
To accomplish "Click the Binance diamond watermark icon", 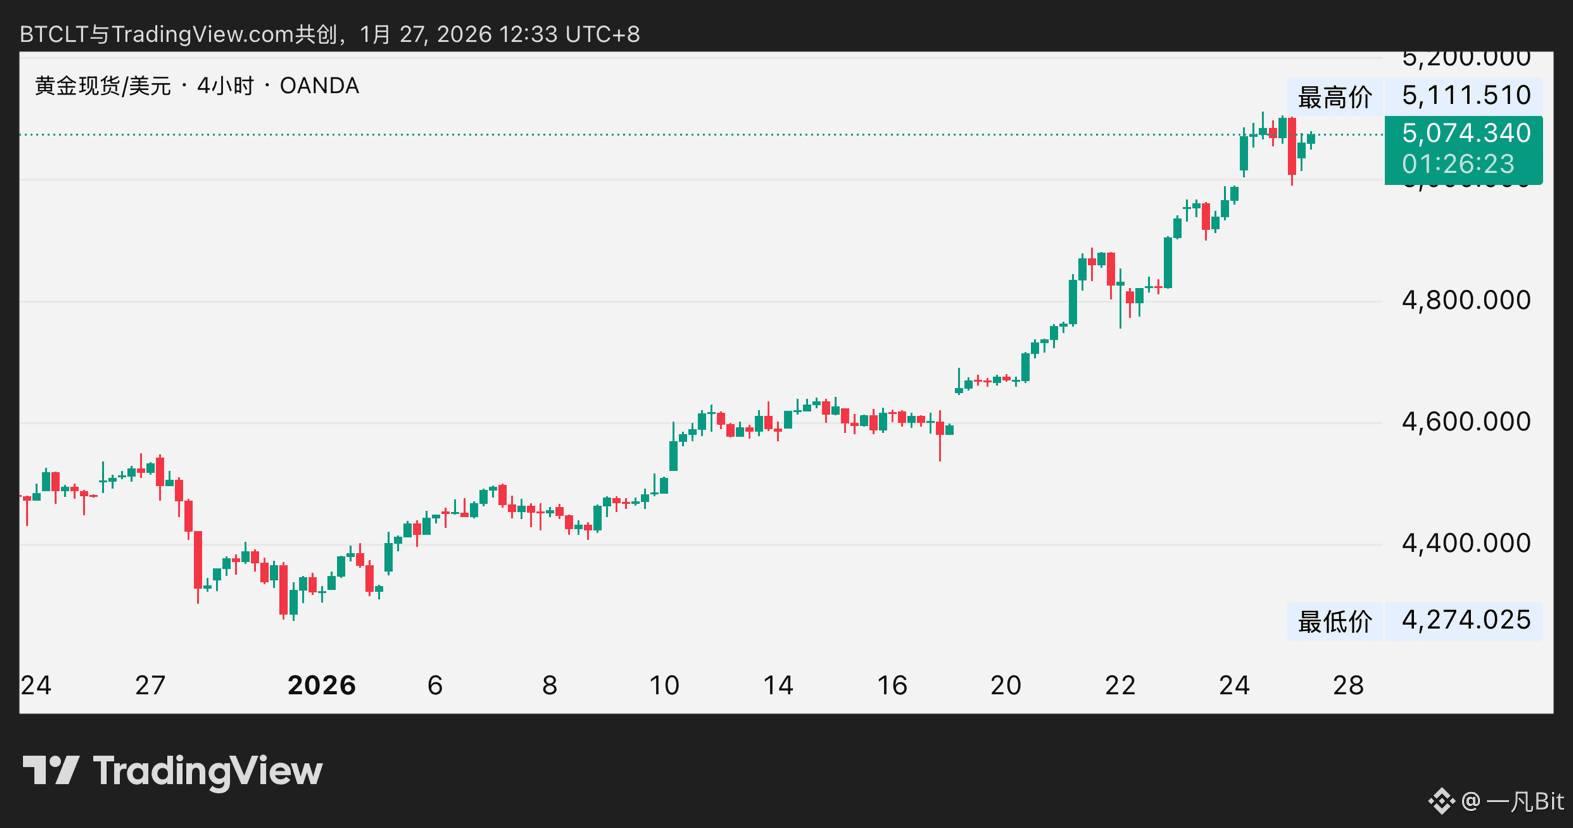I will click(1441, 801).
